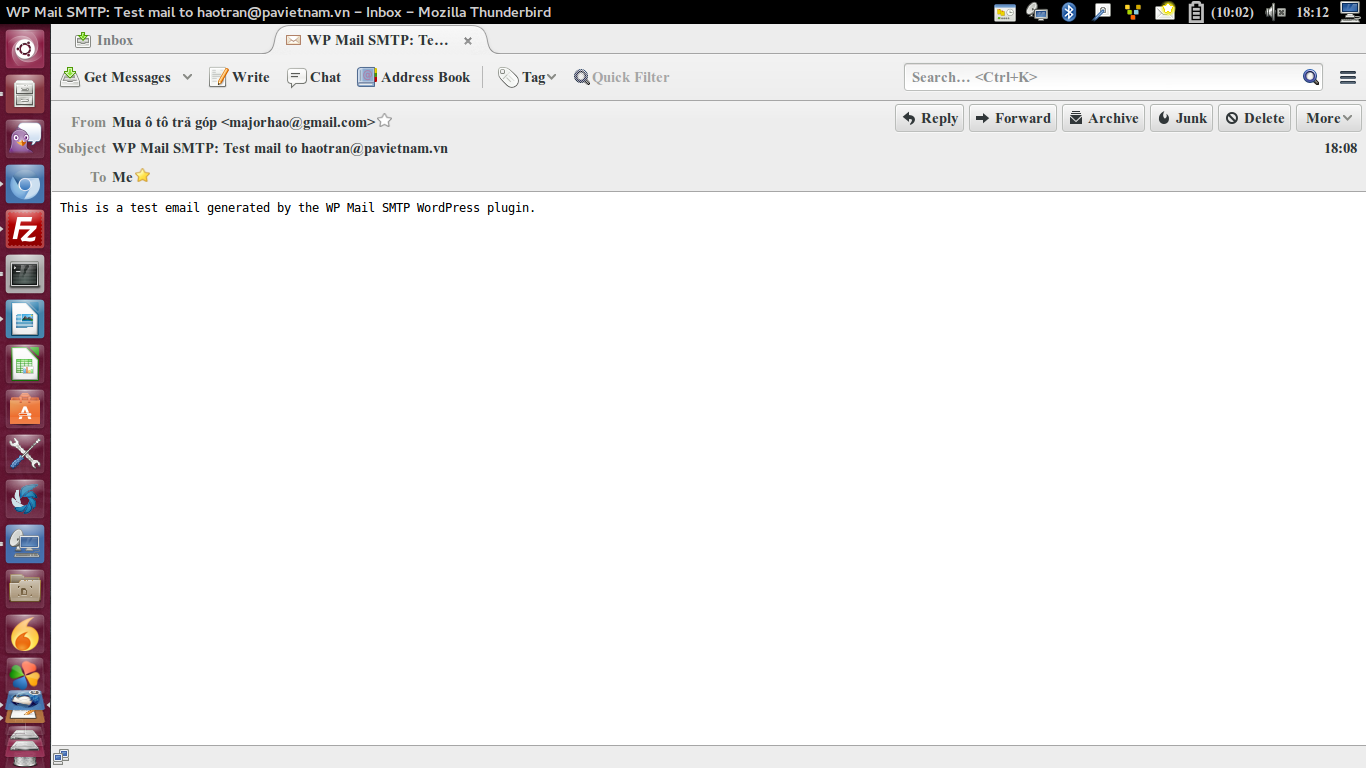
Task: Open System Settings wrench icon
Action: (x=25, y=454)
